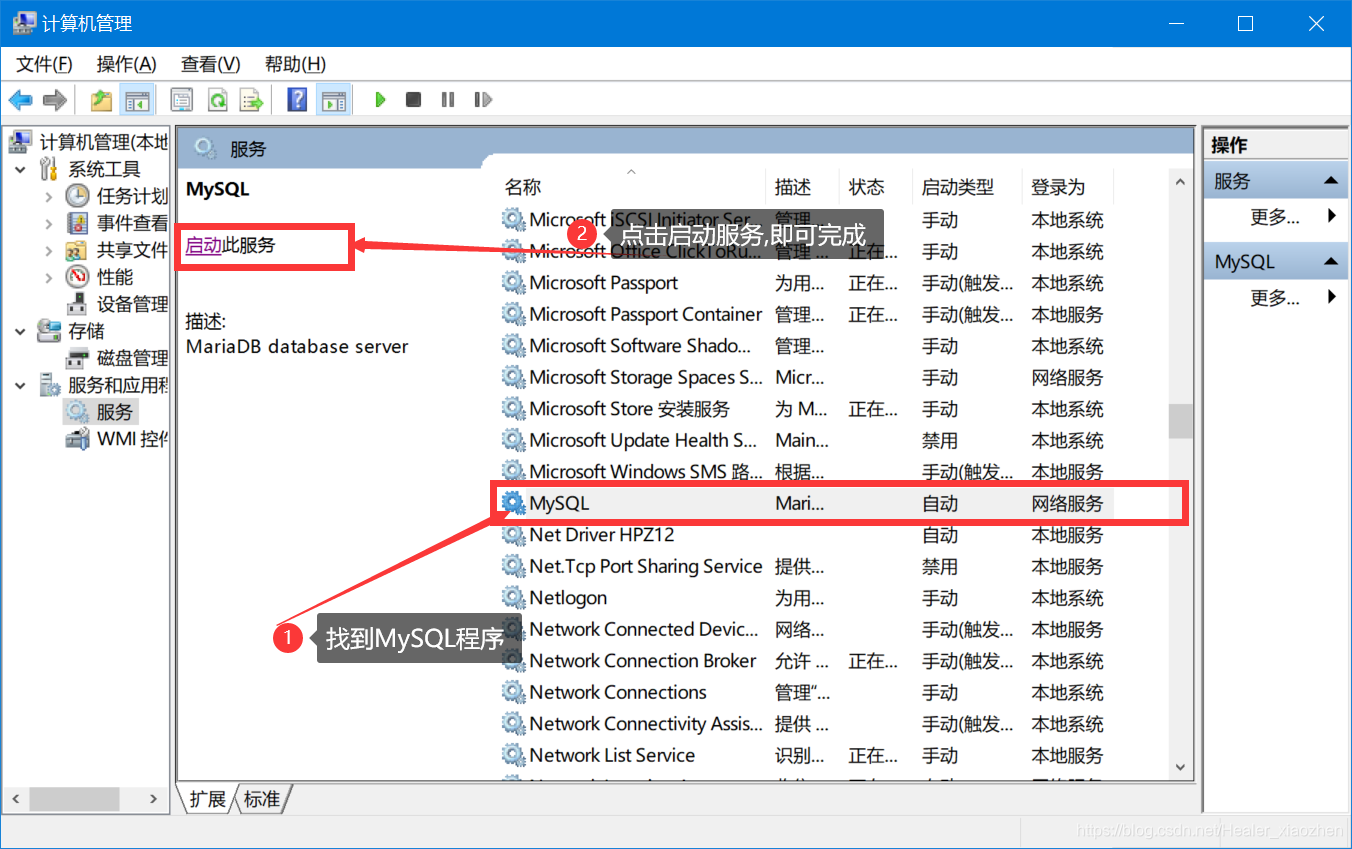Viewport: 1352px width, 849px height.
Task: Select the 任务计划 clock icon in tree
Action: pyautogui.click(x=77, y=196)
